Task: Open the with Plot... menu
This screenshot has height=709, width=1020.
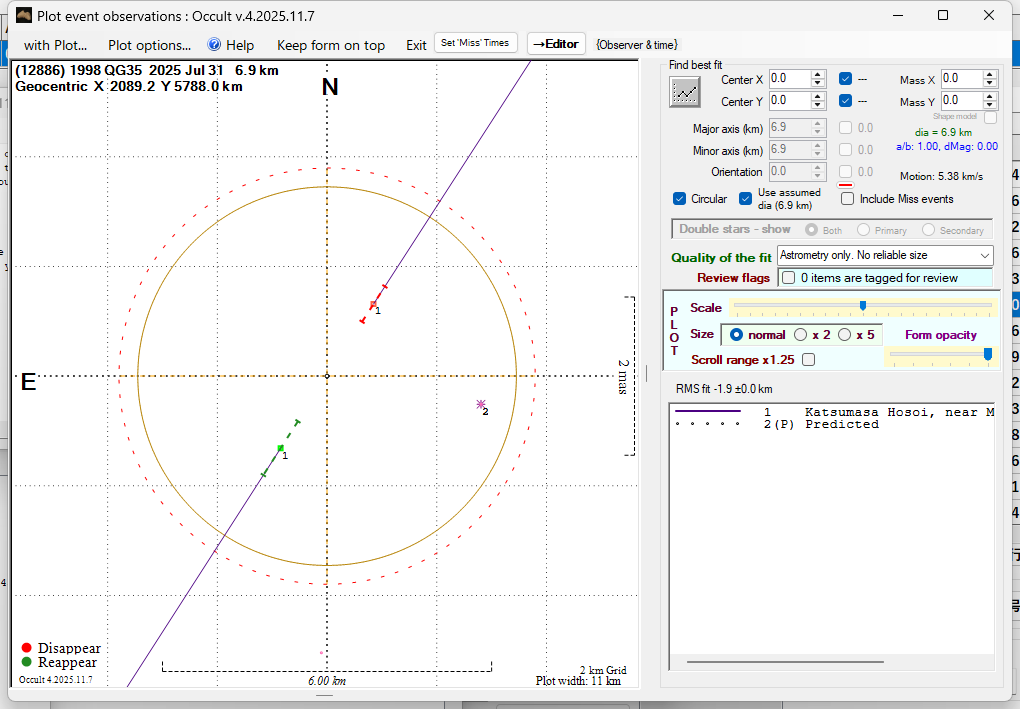Action: (55, 45)
